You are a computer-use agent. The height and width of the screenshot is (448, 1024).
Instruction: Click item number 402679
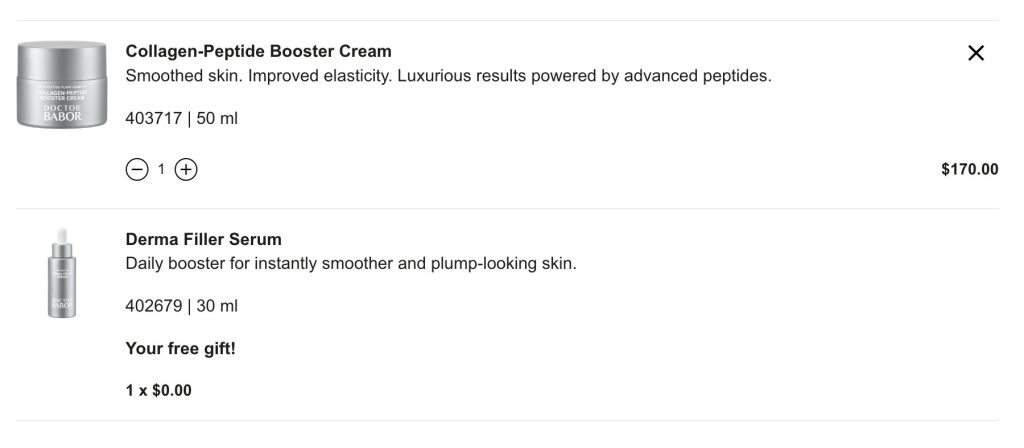pos(153,306)
